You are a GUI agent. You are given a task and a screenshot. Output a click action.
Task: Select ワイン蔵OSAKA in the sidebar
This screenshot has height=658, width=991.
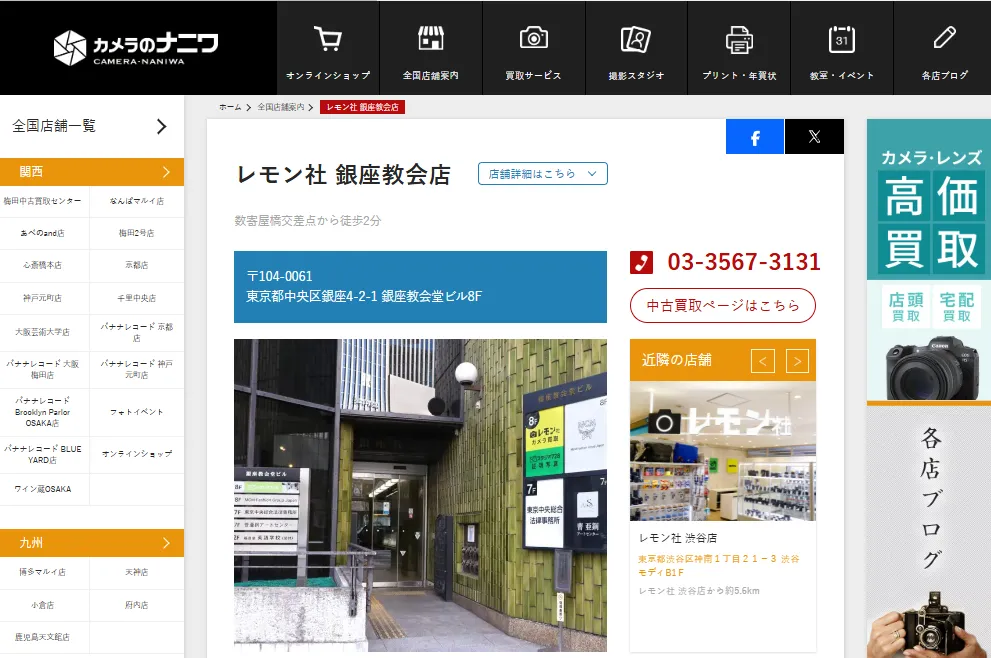[x=42, y=489]
